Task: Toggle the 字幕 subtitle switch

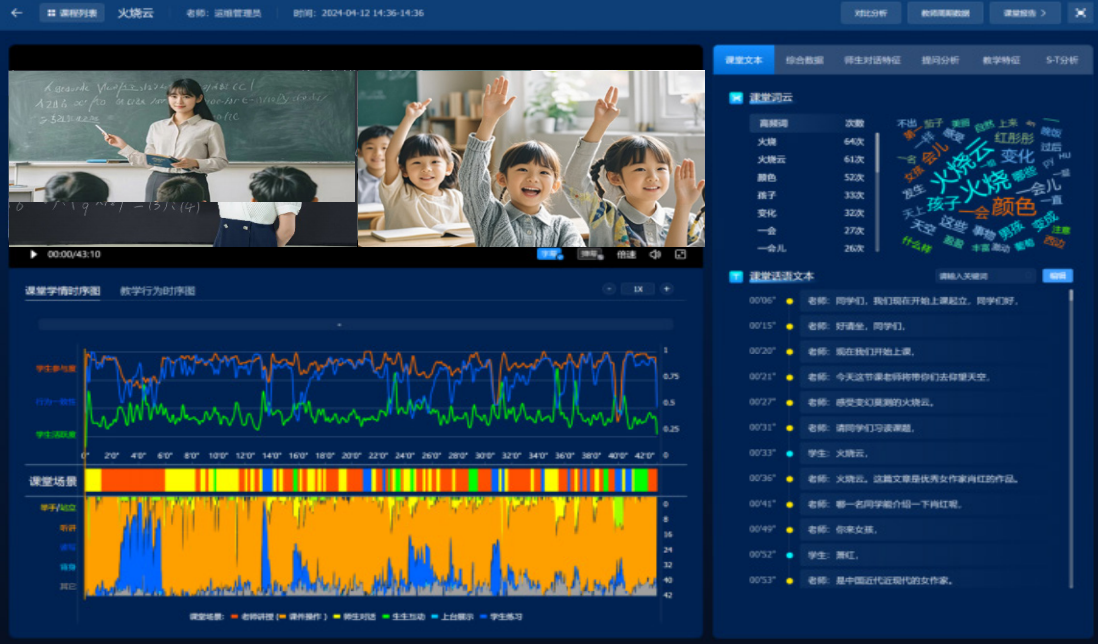Action: click(x=549, y=255)
